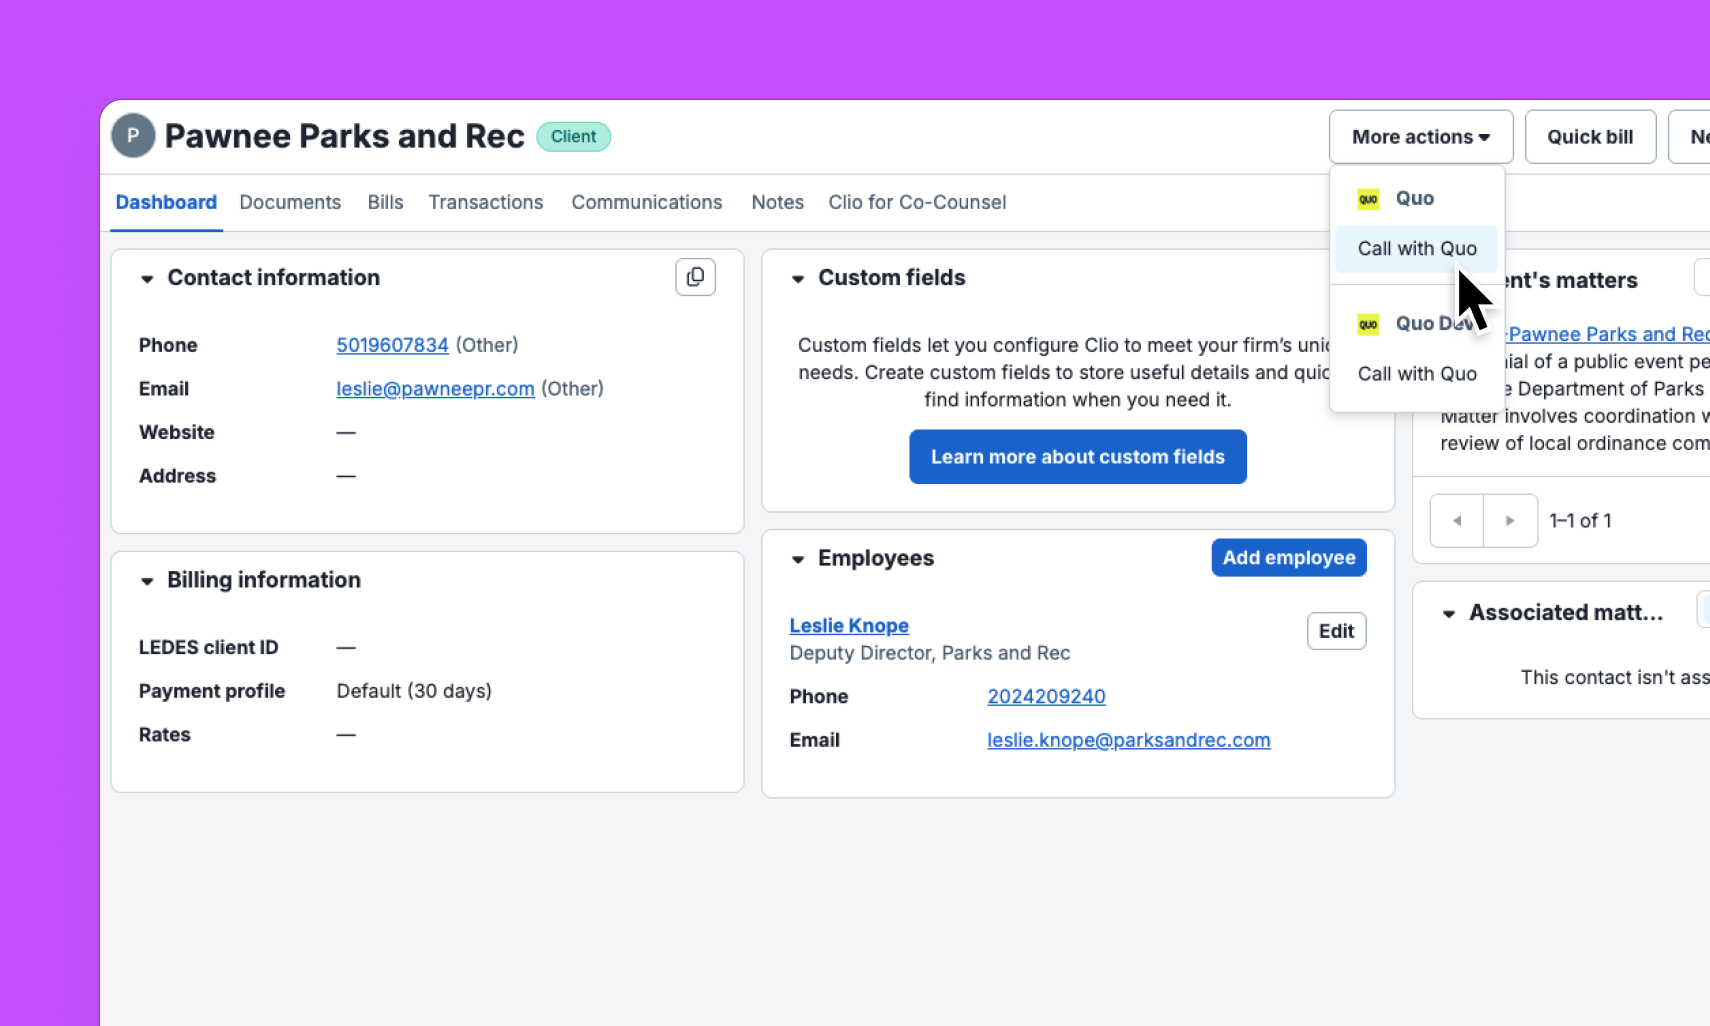Screen dimensions: 1710x1026
Task: Collapse the Contact information section
Action: pos(147,279)
